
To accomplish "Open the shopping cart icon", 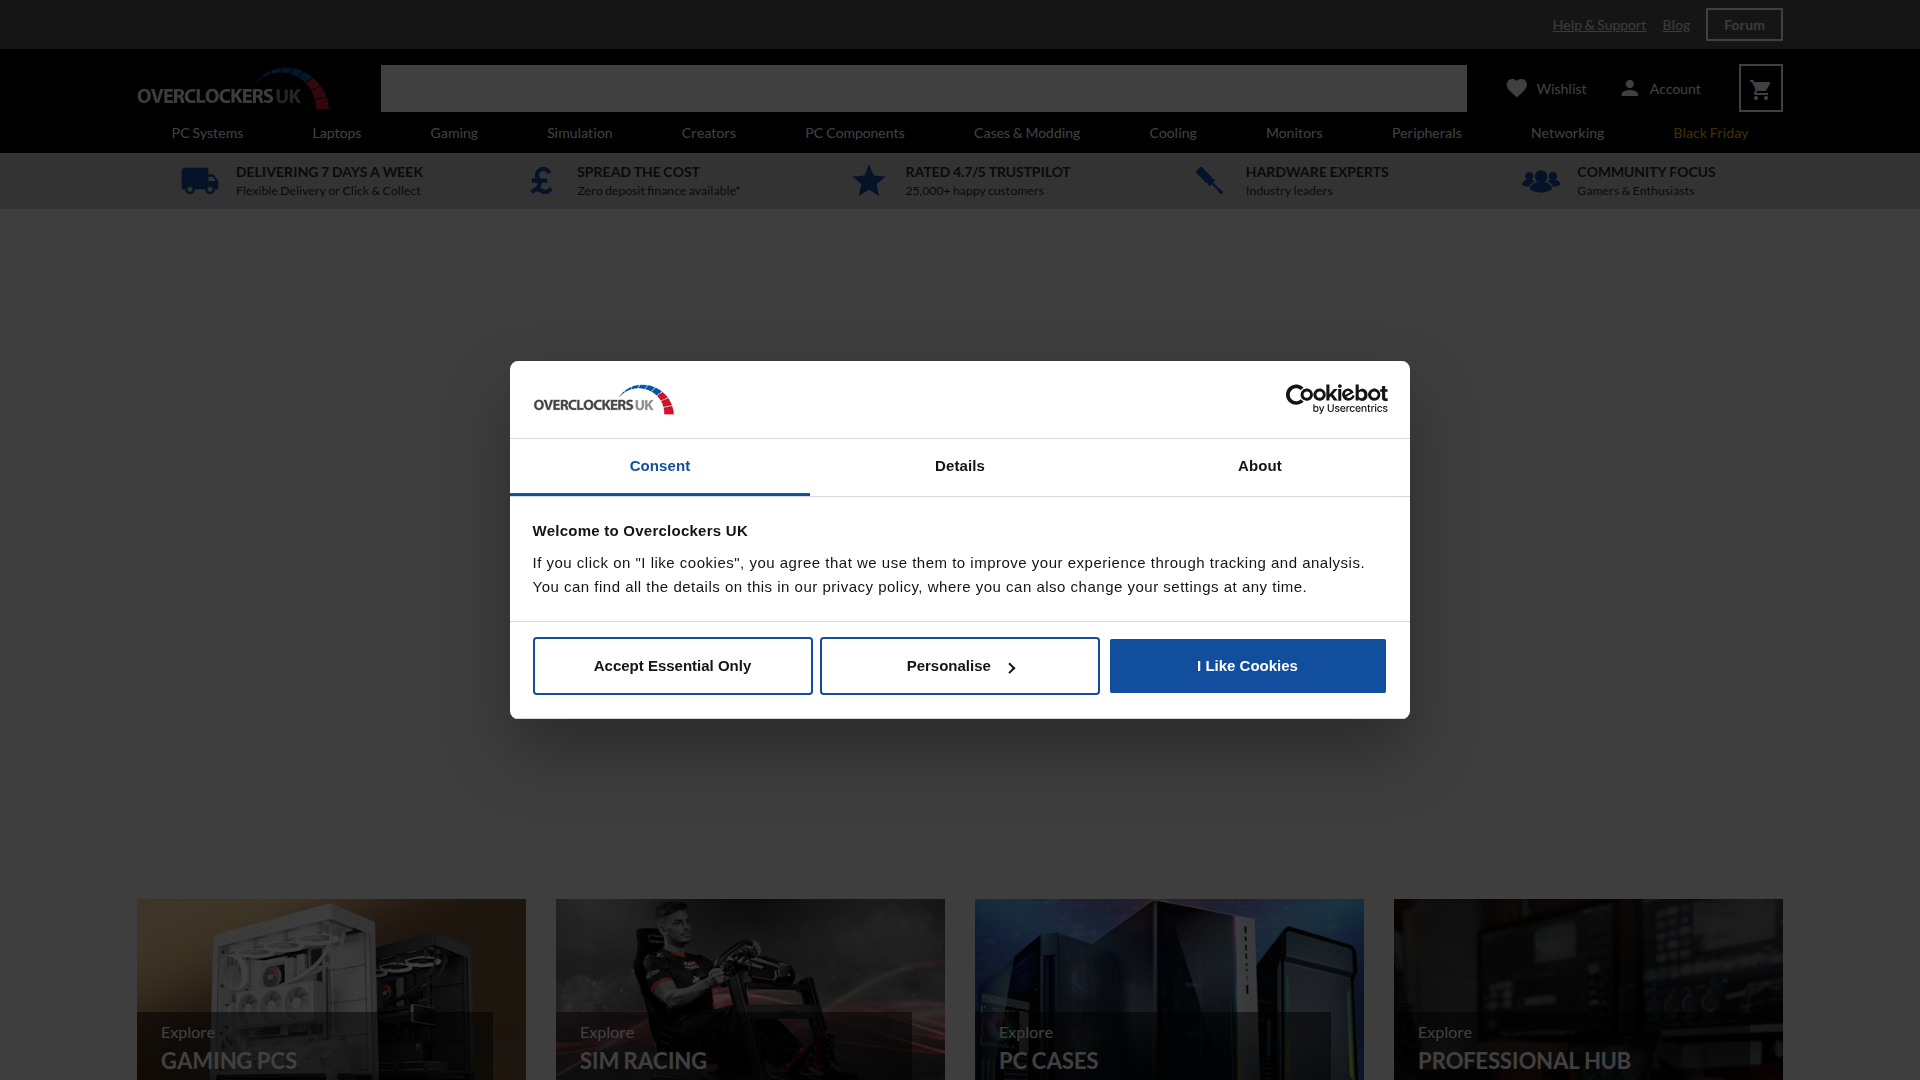I will (x=1760, y=88).
